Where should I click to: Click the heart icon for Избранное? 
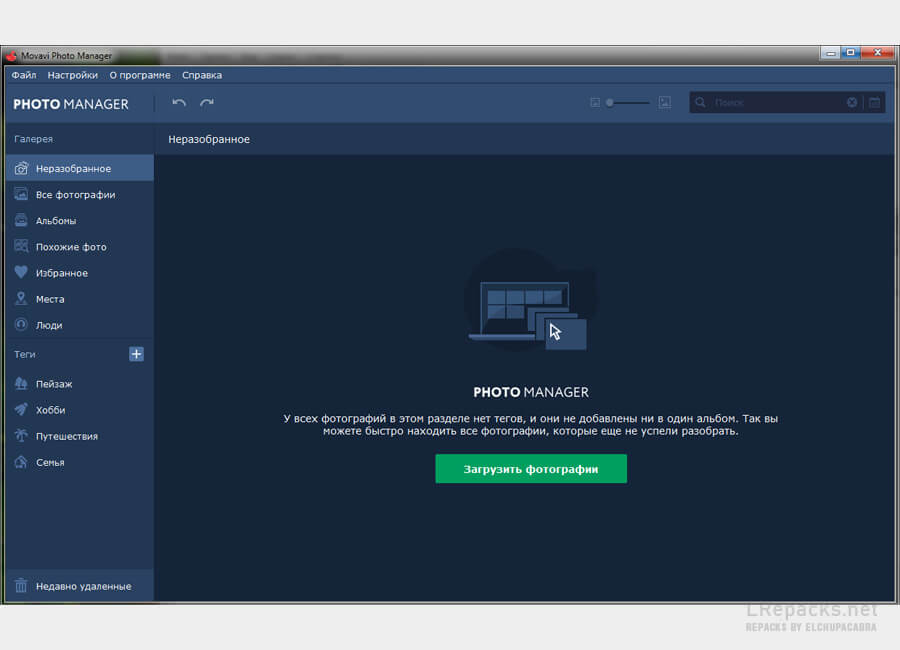click(21, 272)
